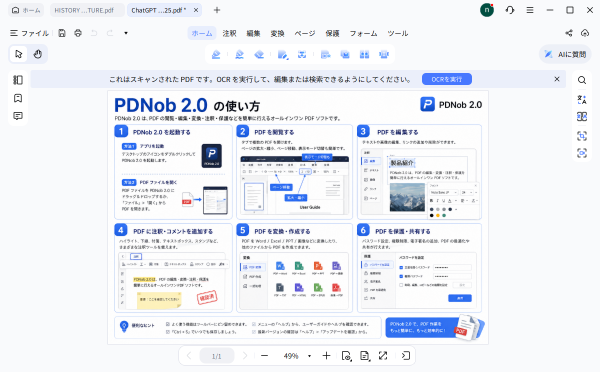Image resolution: width=600 pixels, height=372 pixels.
Task: Open a new tab with the plus icon
Action: click(x=217, y=10)
